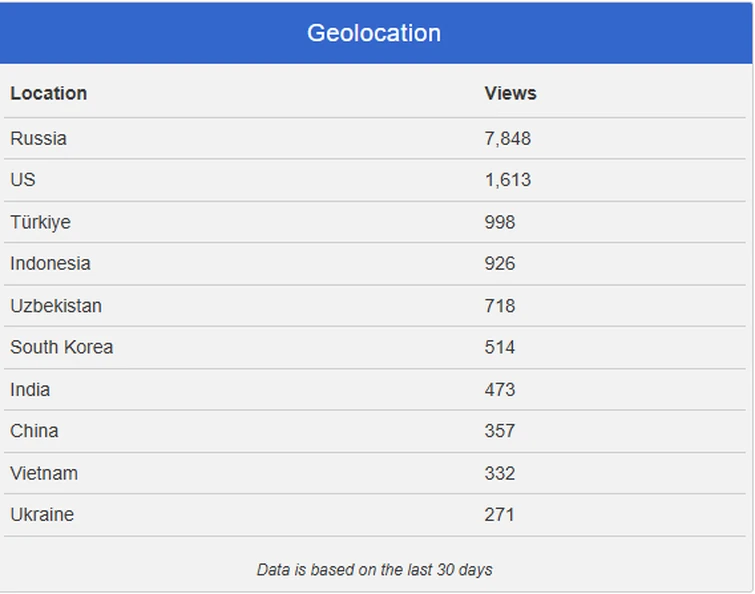Click the Geolocation panel header

click(376, 33)
